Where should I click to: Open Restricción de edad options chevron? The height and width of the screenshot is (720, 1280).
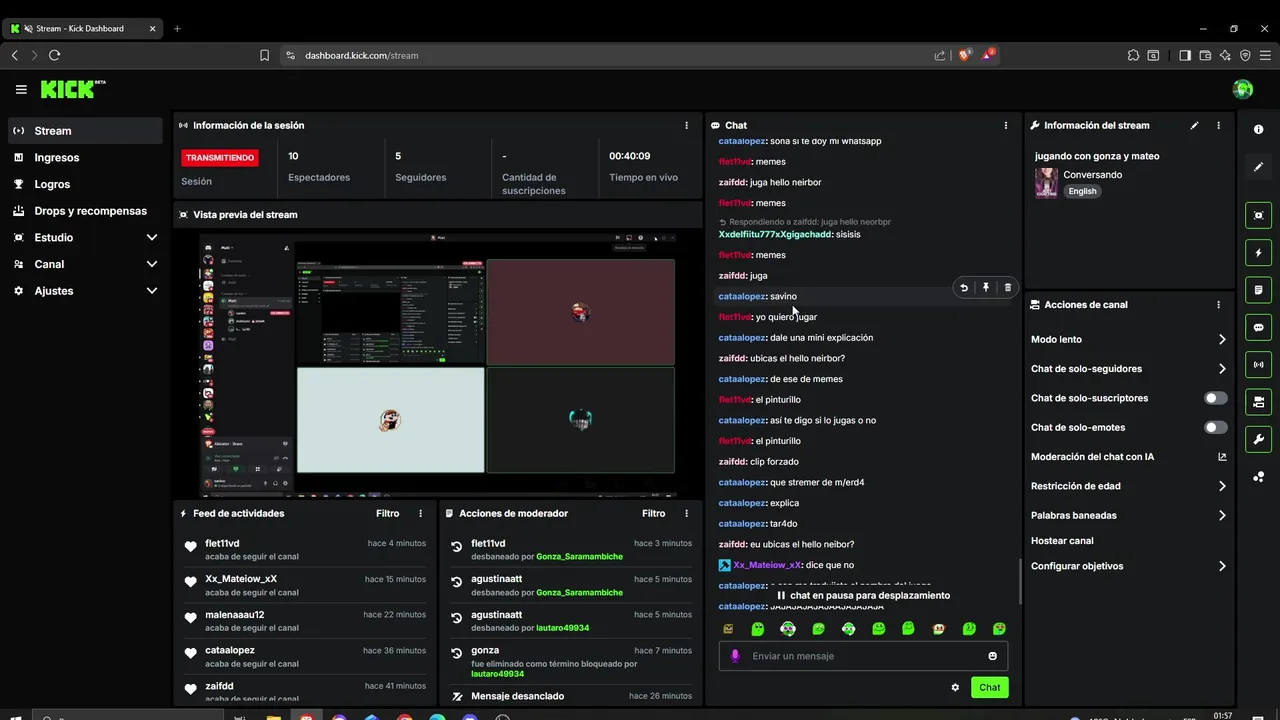coord(1222,486)
